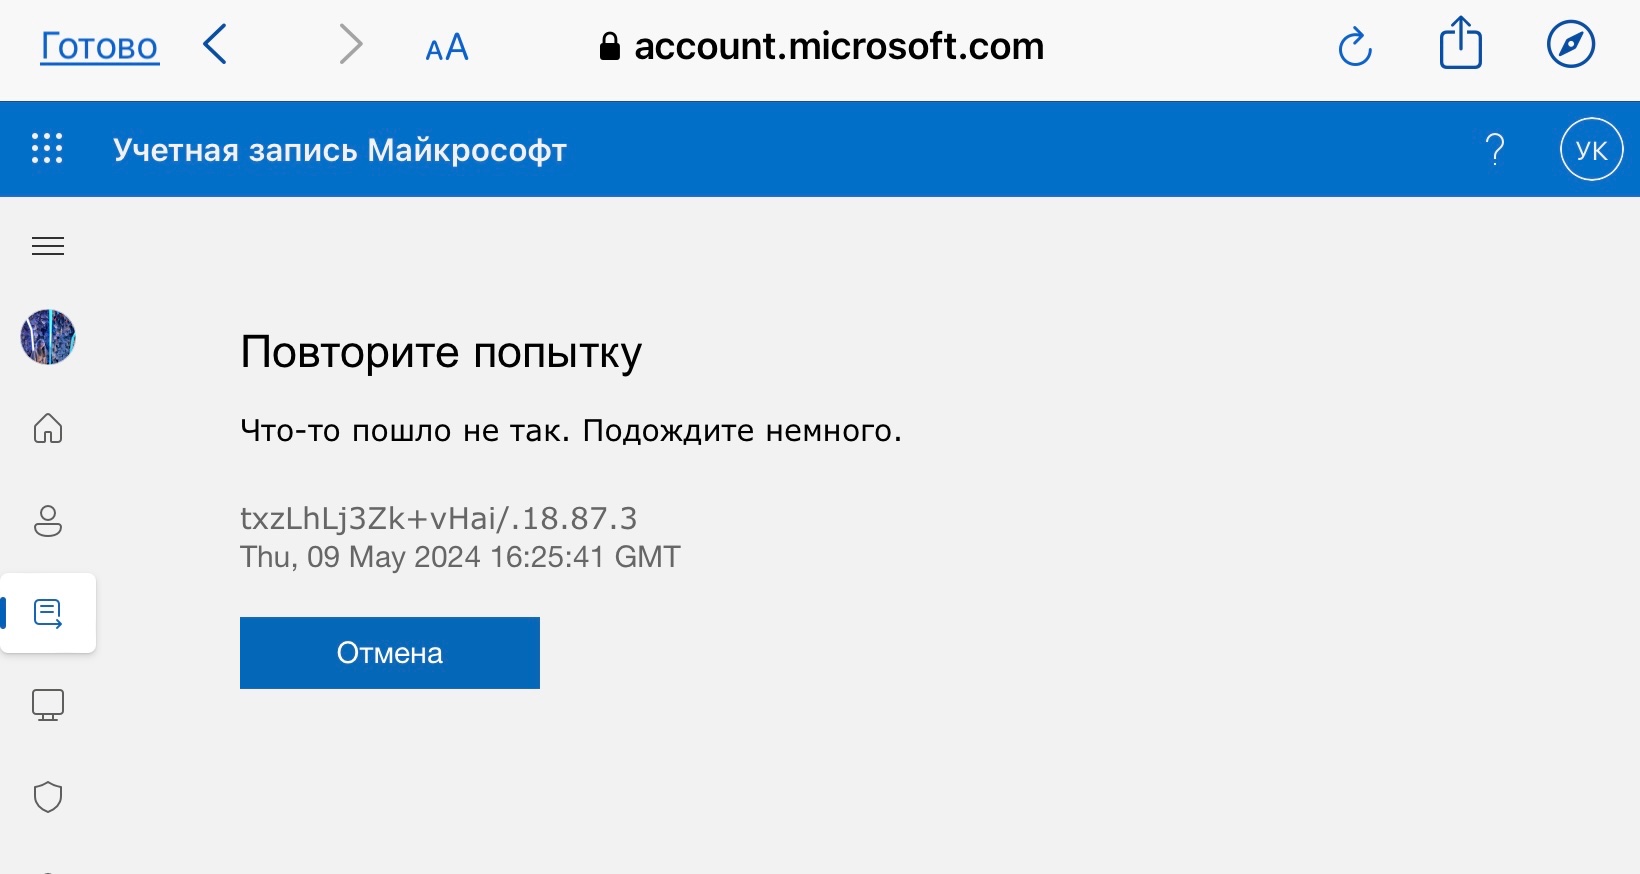Open Security via the shield icon
Viewport: 1640px width, 874px height.
point(48,797)
